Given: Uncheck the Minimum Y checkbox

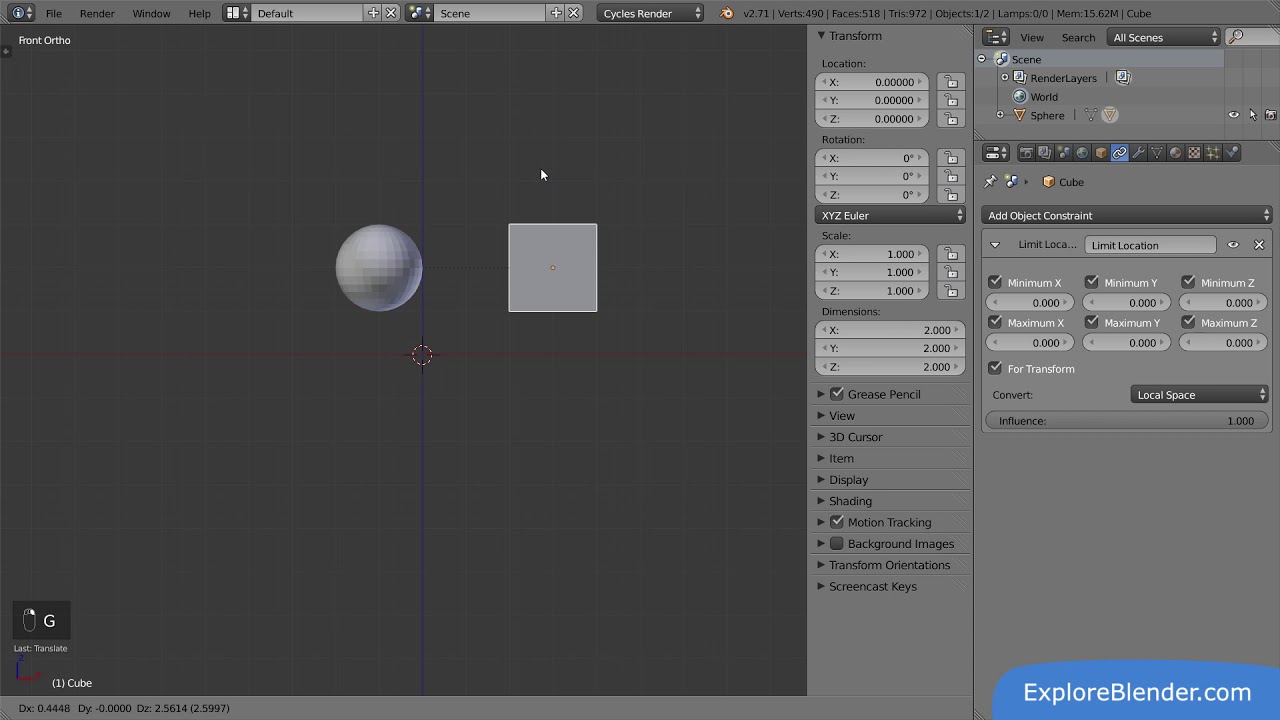Looking at the screenshot, I should [1092, 283].
